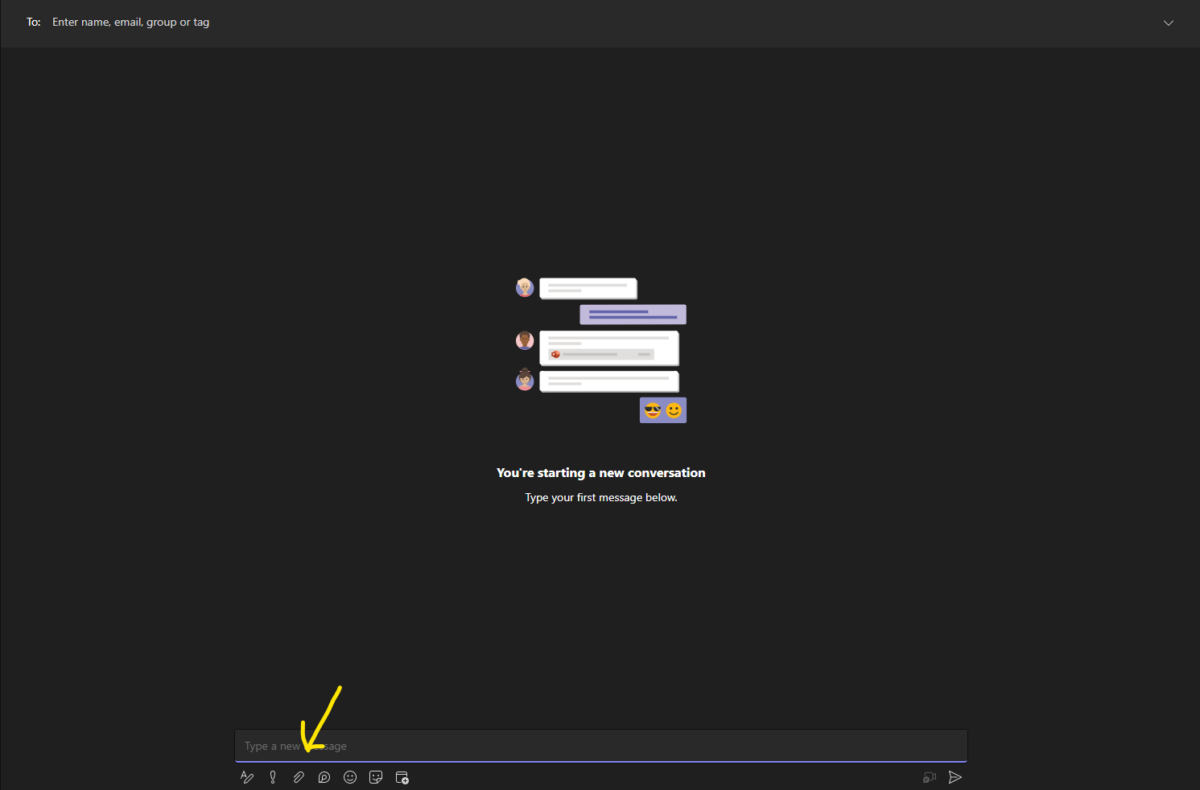This screenshot has height=790, width=1200.
Task: Upload an attachment to the conversation
Action: [x=299, y=777]
